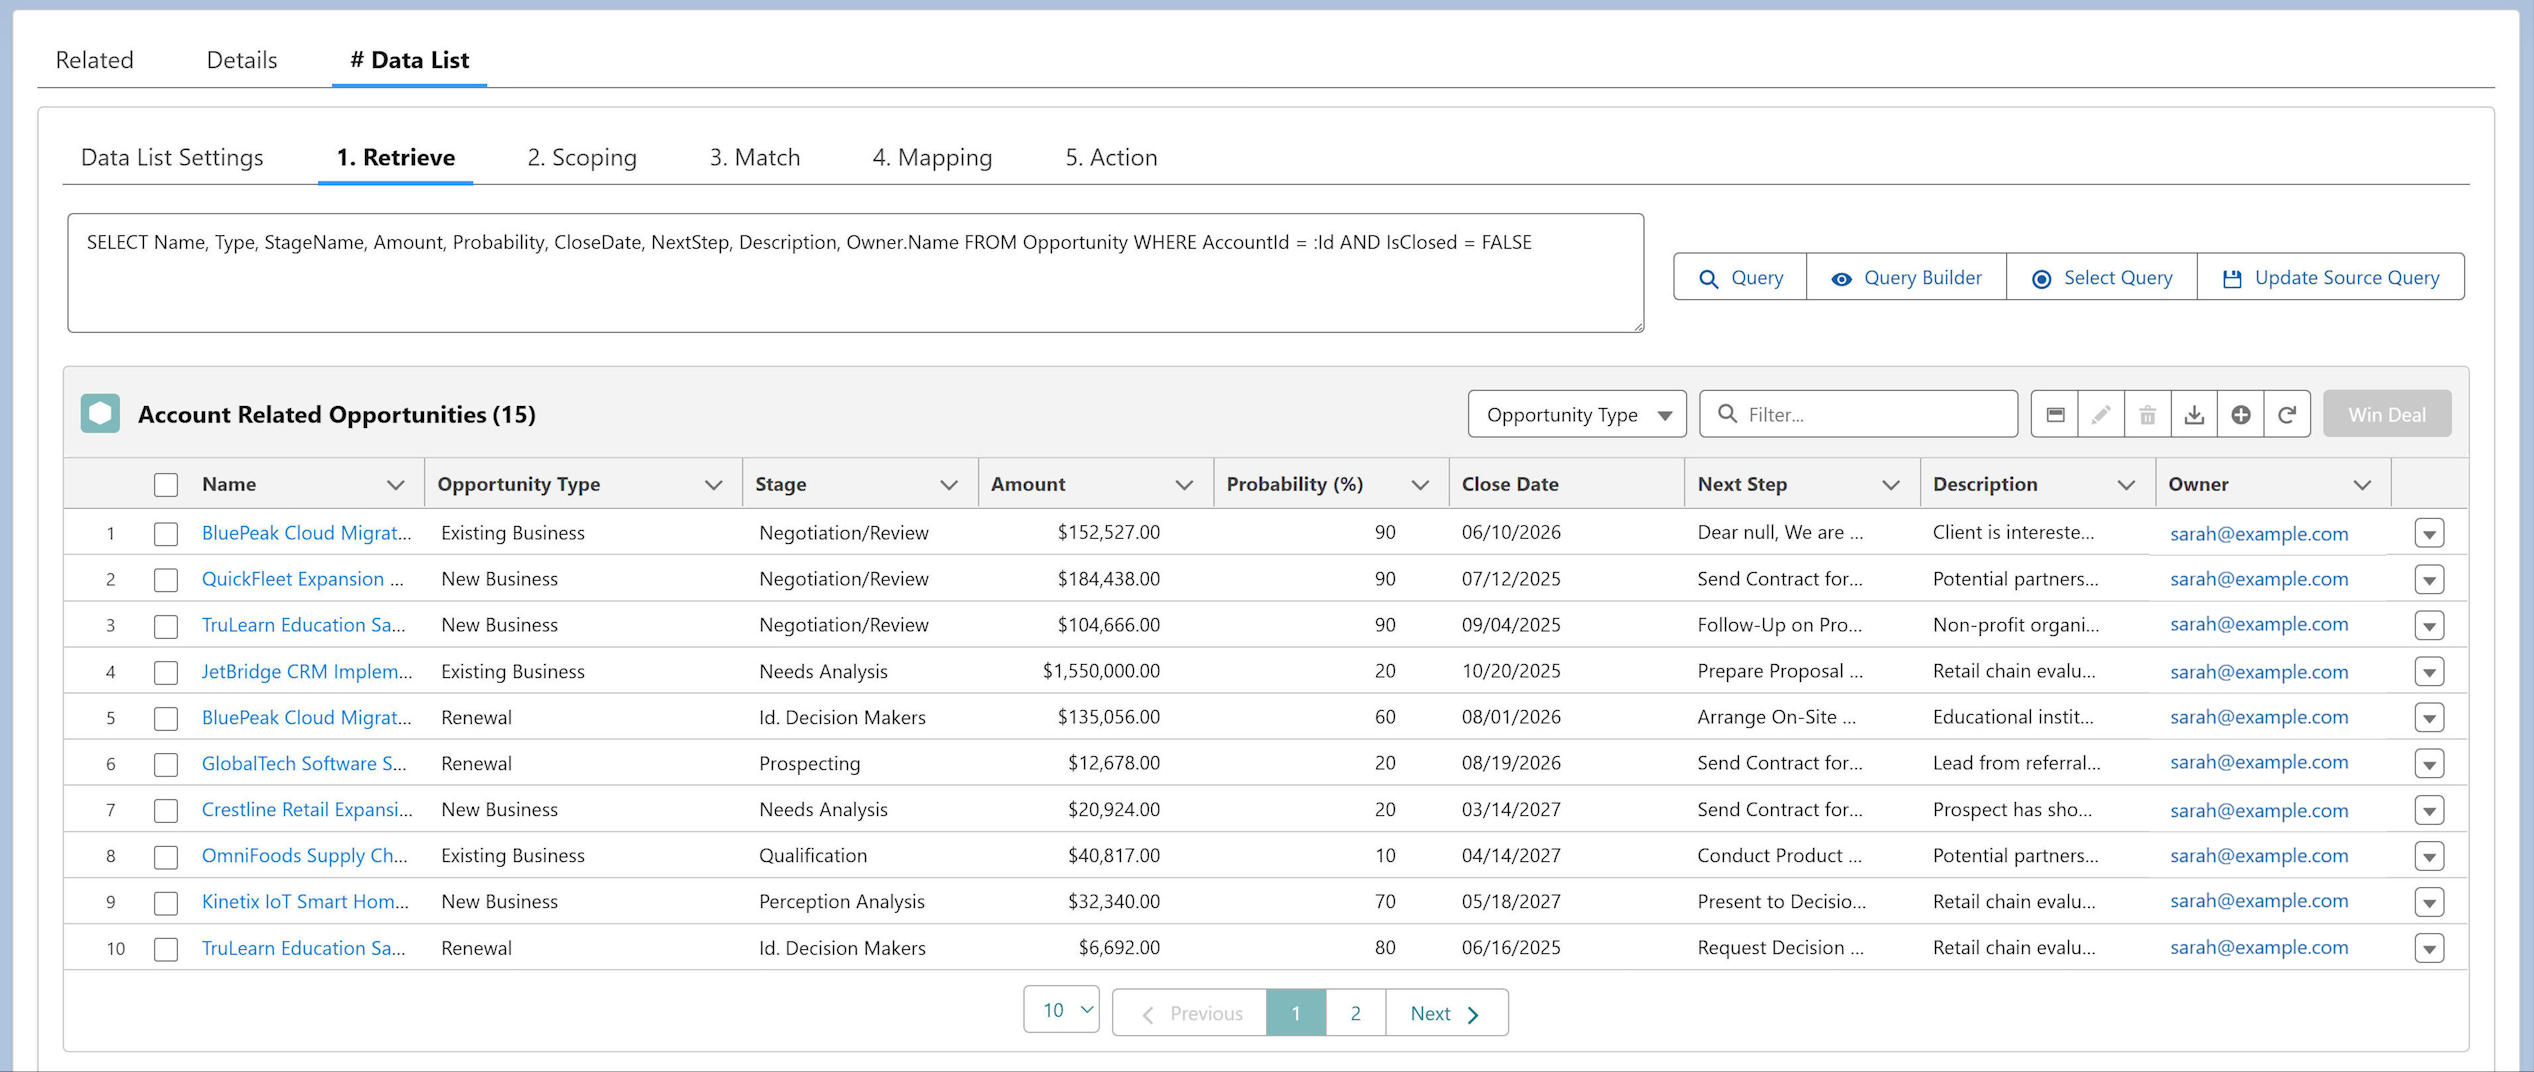The height and width of the screenshot is (1072, 2534).
Task: Open Query Builder with the eye icon
Action: pos(1906,277)
